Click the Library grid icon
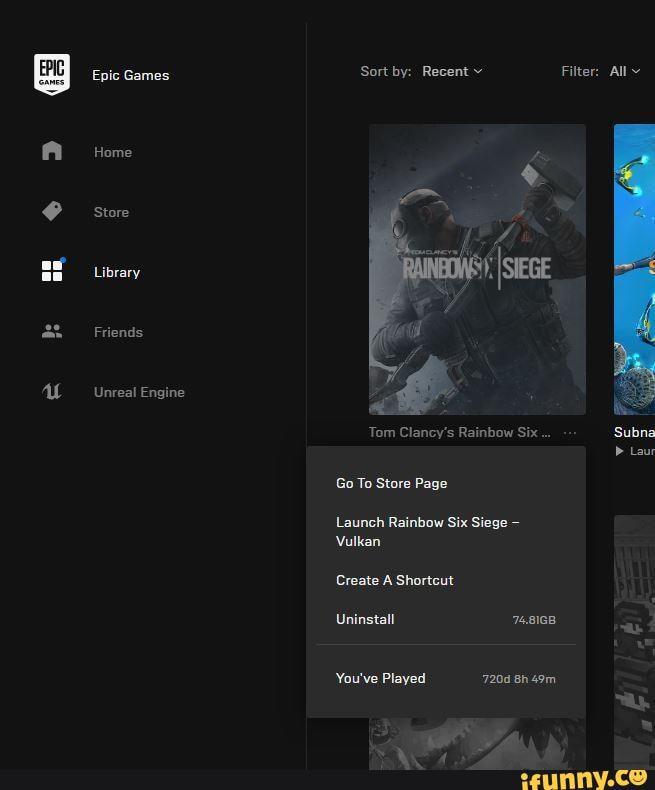 point(52,271)
